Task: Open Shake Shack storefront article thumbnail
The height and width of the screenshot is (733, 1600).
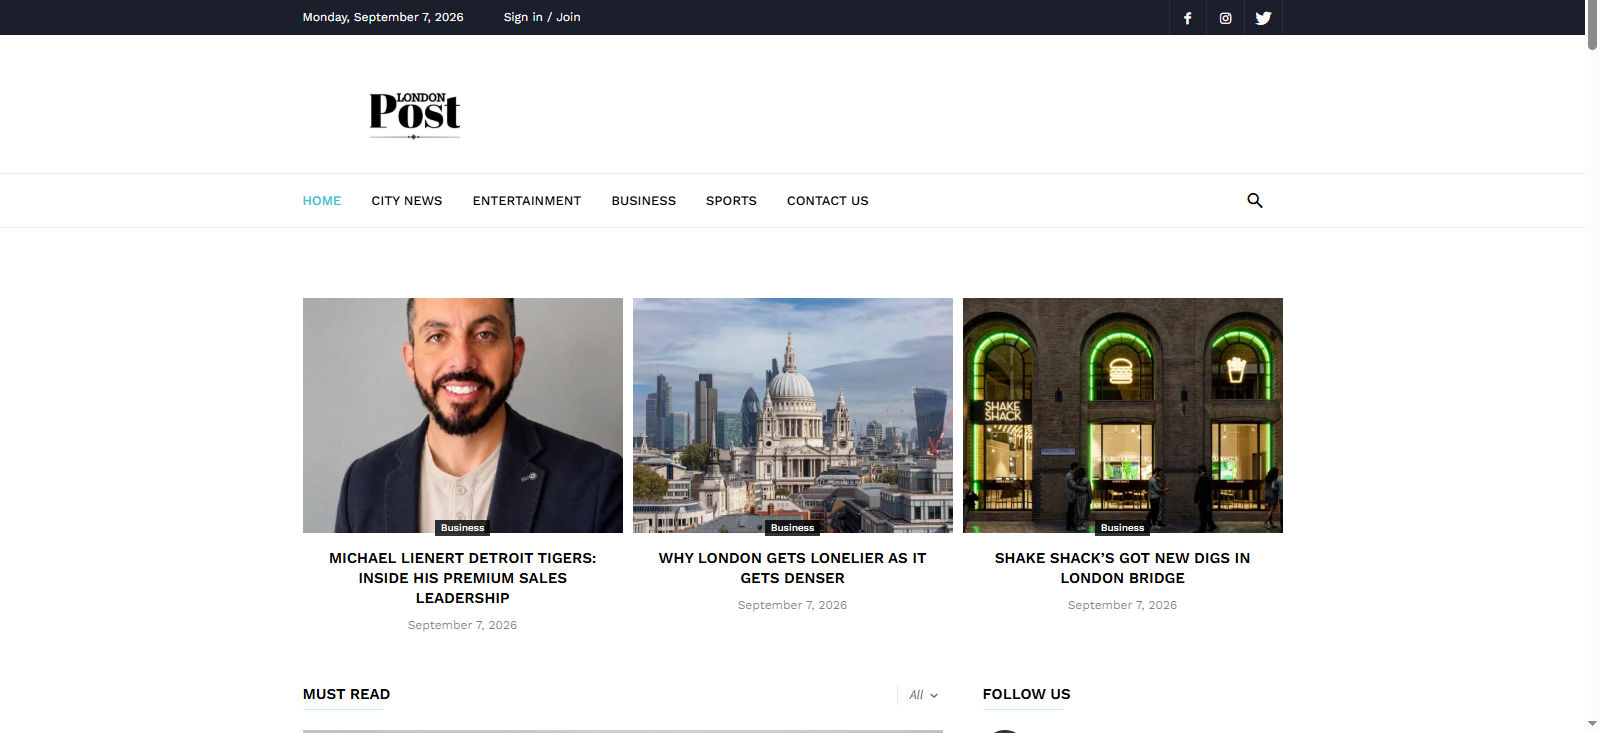Action: [x=1123, y=415]
